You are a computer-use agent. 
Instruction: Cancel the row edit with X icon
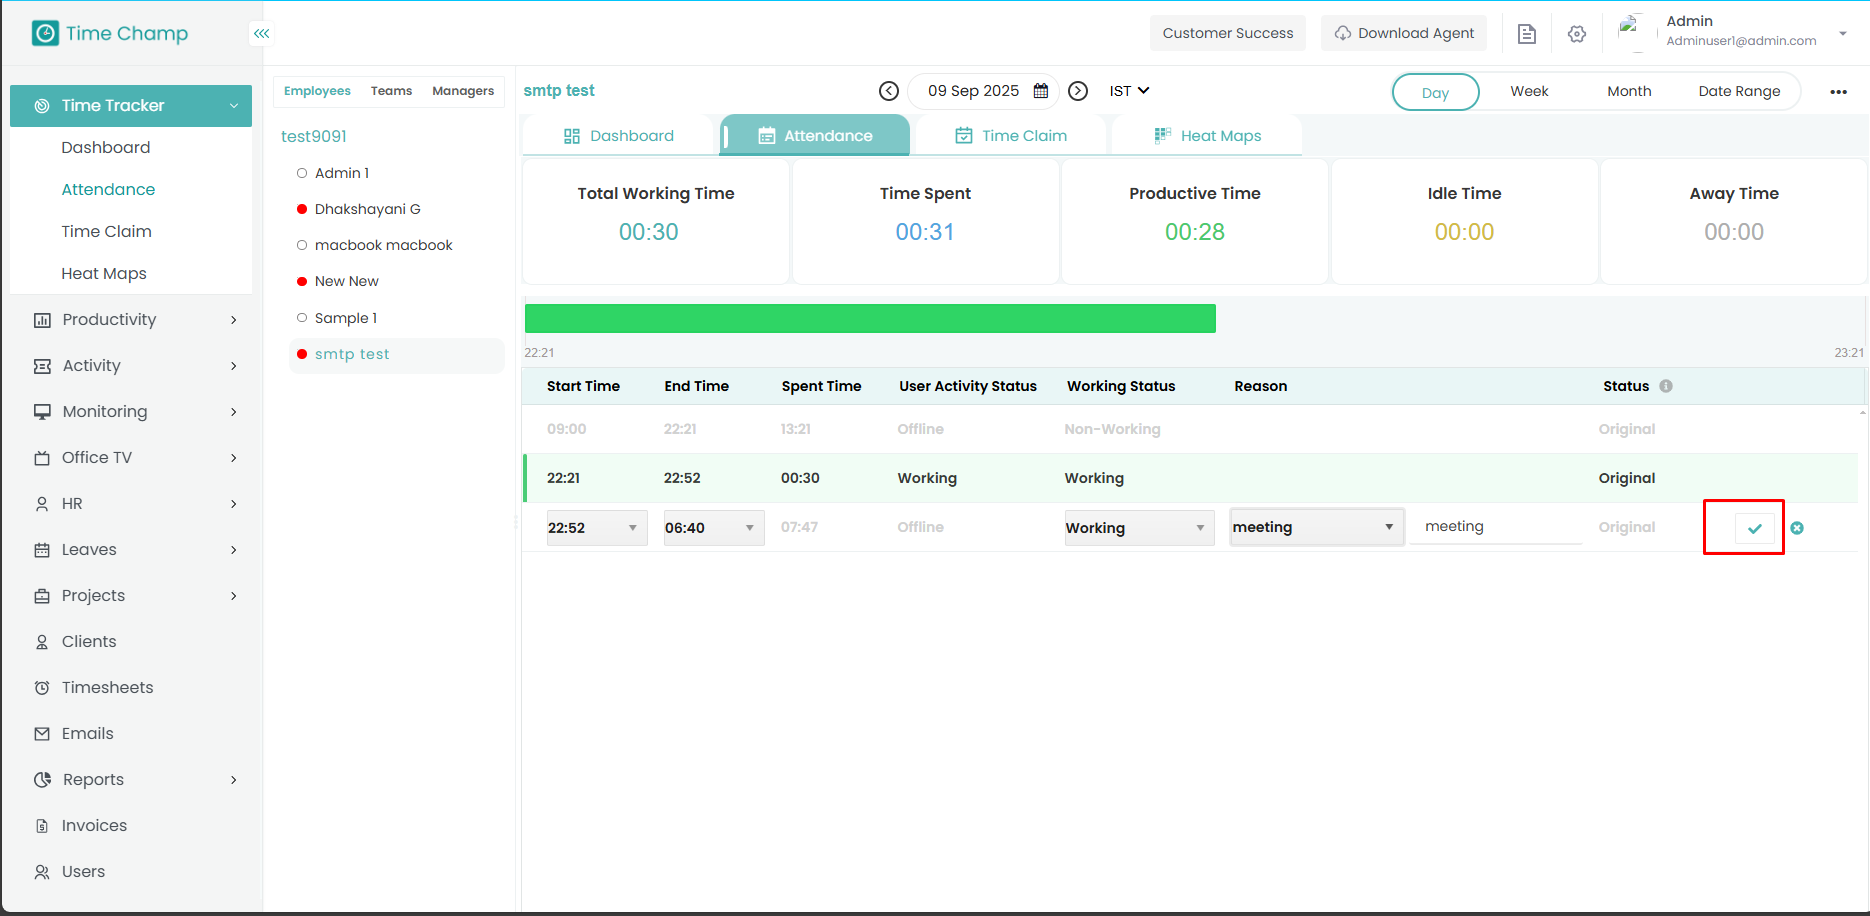[x=1797, y=528]
